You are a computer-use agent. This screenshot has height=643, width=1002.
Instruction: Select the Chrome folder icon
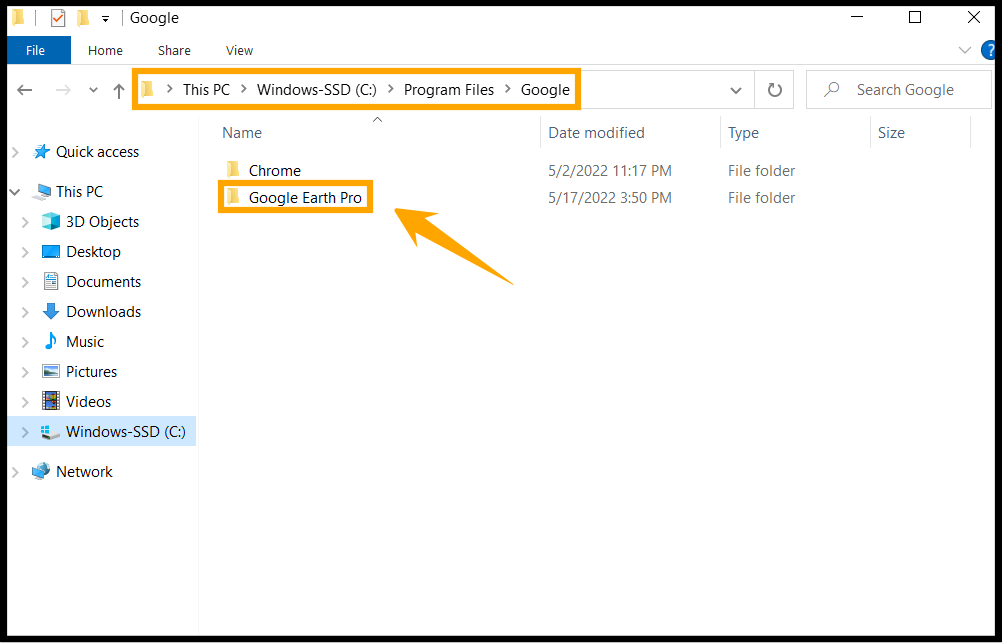[233, 169]
